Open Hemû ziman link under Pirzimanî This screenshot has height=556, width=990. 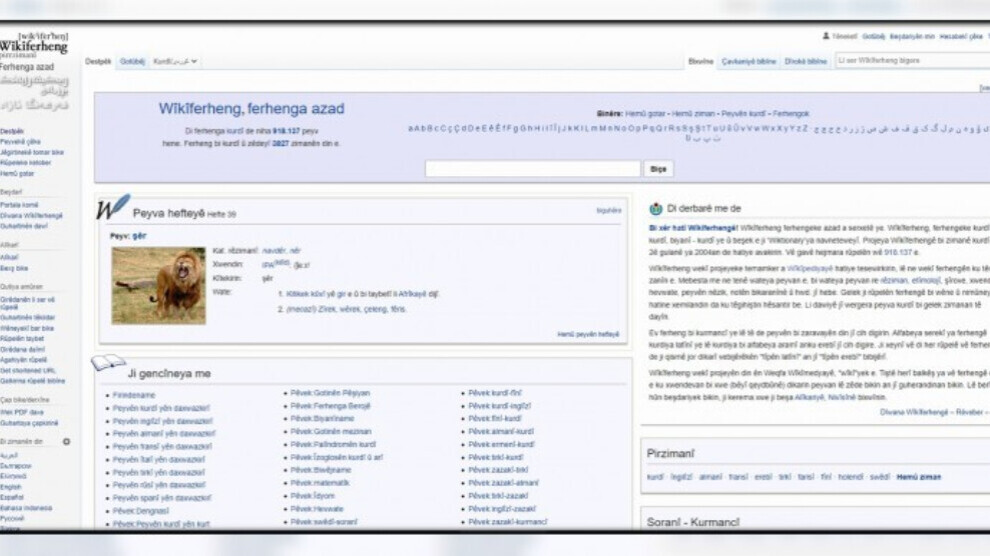click(918, 477)
